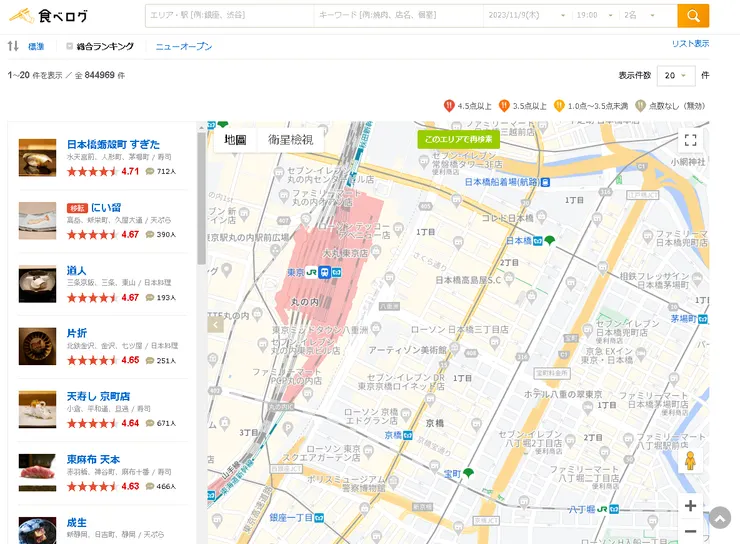Click the 茅場町 station metro icon

point(703,319)
